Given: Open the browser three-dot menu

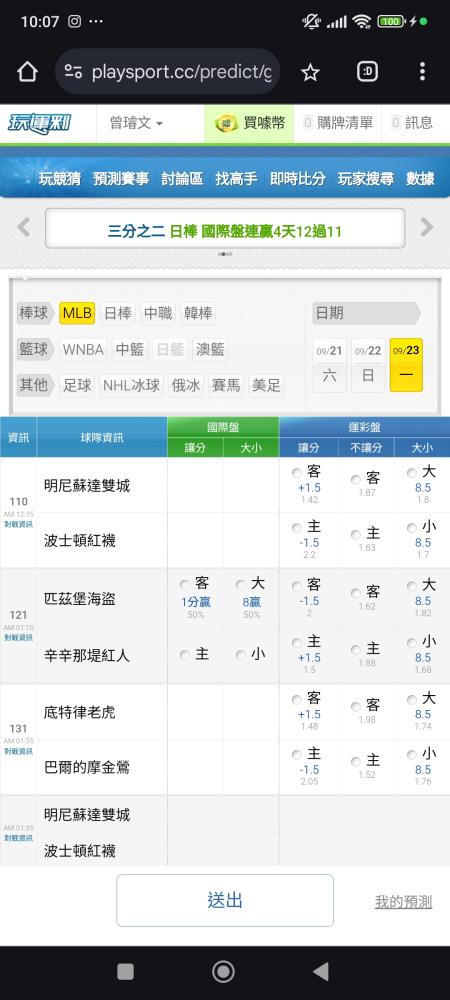Looking at the screenshot, I should [422, 71].
